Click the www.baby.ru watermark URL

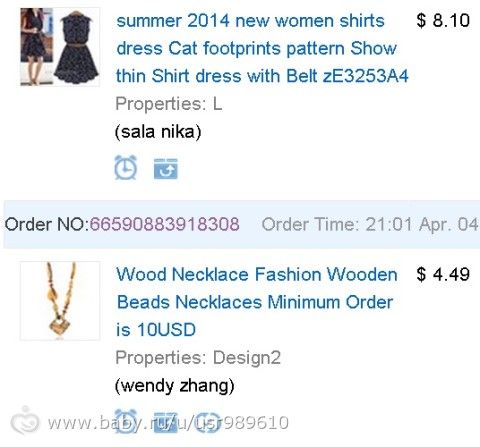(x=168, y=423)
